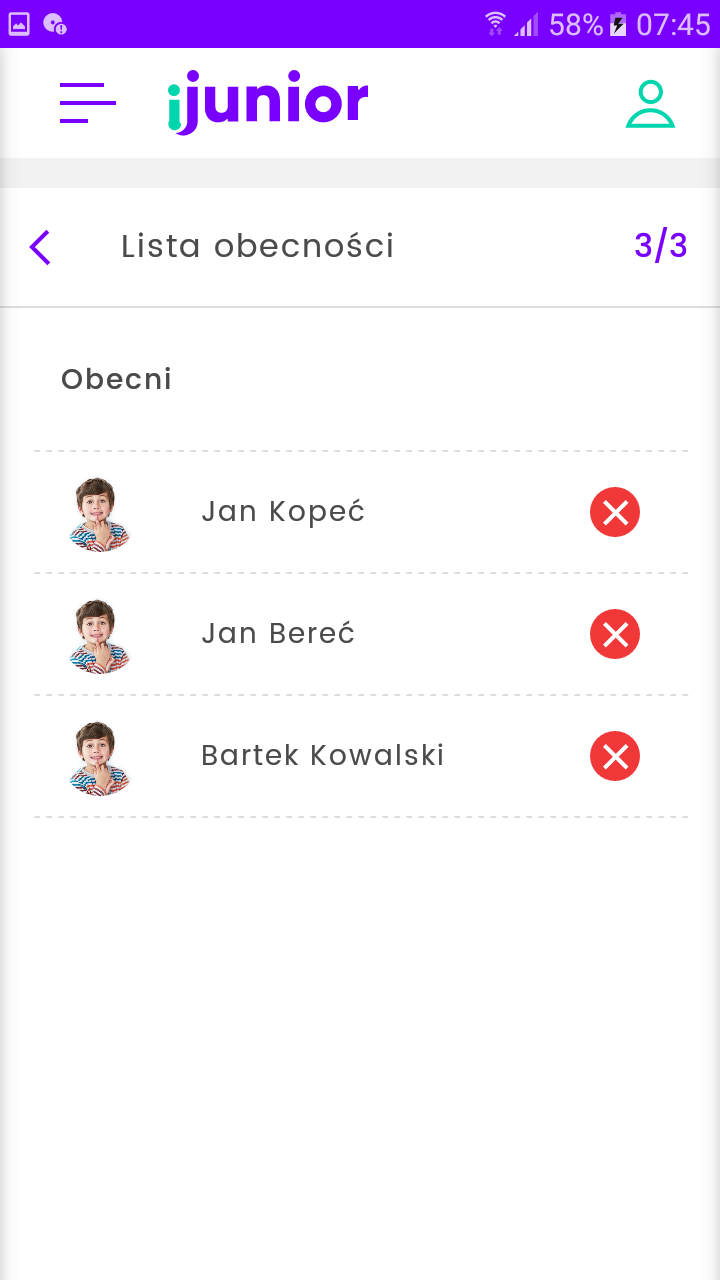This screenshot has width=720, height=1280.
Task: Tap red X next to Bartek Kowalski
Action: click(x=615, y=756)
